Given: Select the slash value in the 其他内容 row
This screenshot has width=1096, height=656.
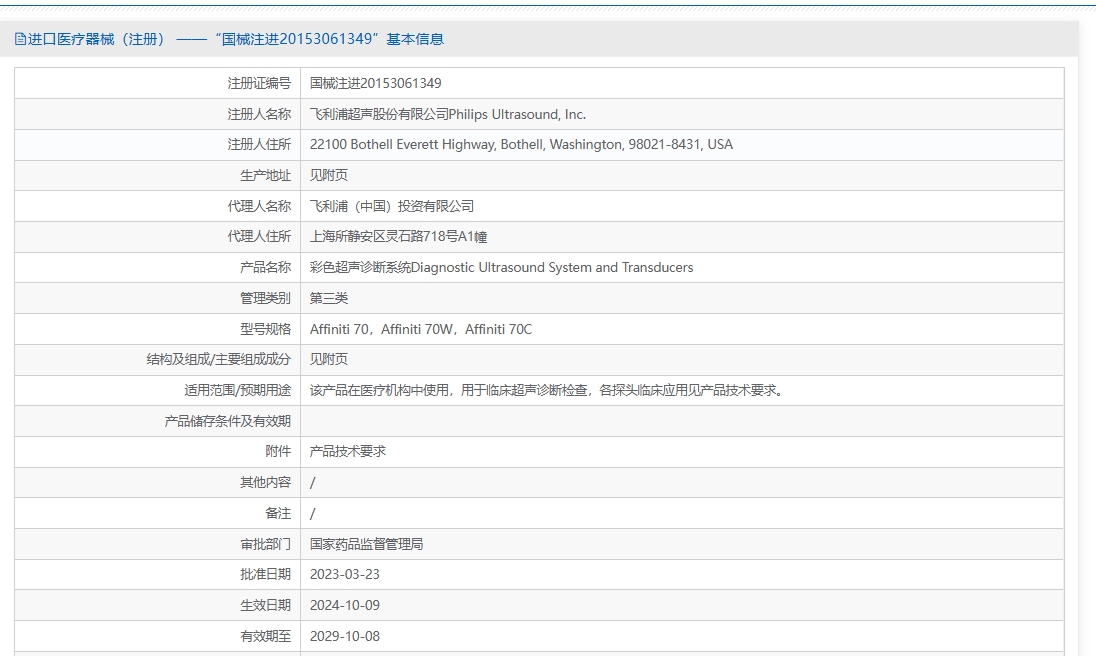Looking at the screenshot, I should pos(312,482).
